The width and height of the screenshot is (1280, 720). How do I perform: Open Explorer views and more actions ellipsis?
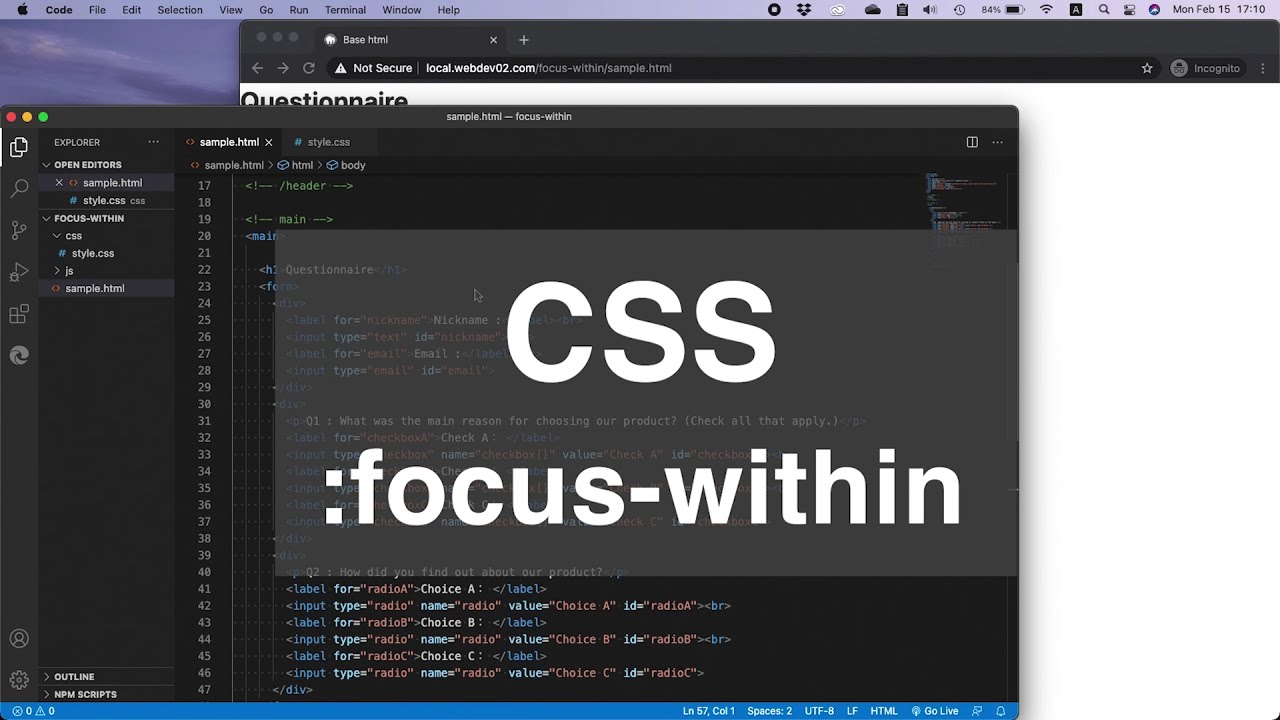[x=153, y=142]
